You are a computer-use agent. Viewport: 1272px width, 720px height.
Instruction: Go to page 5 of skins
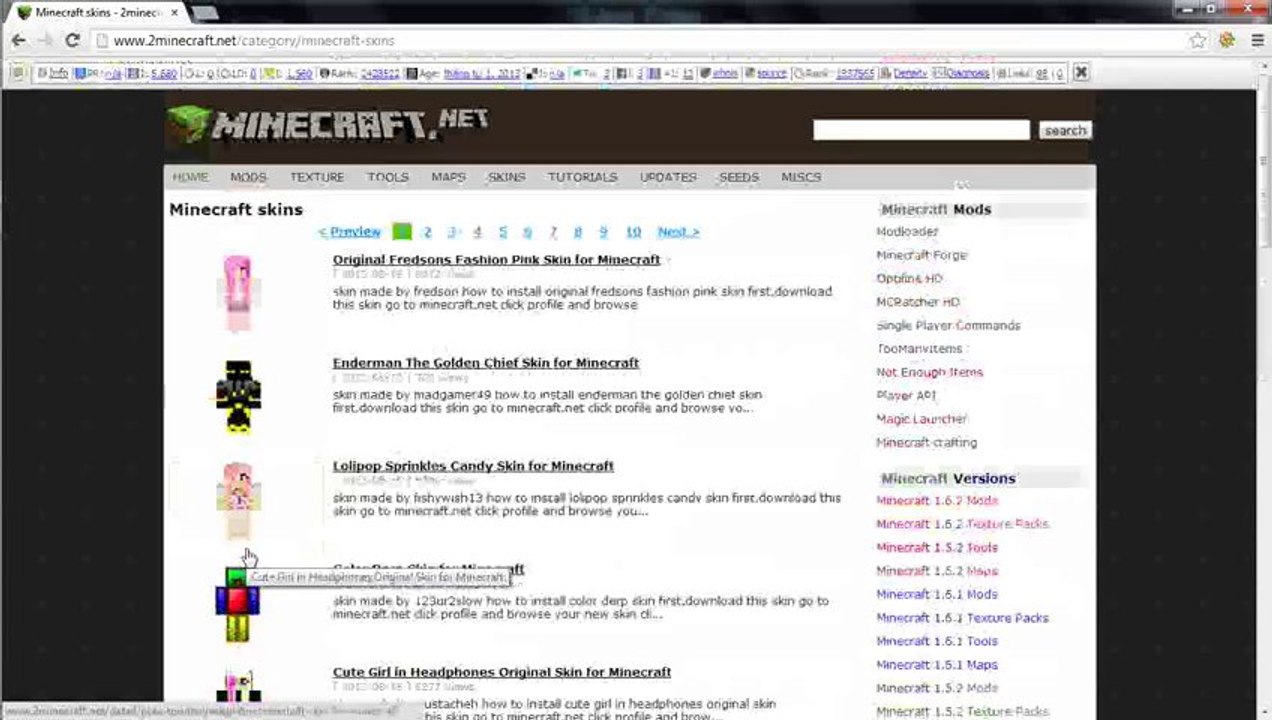coord(502,232)
